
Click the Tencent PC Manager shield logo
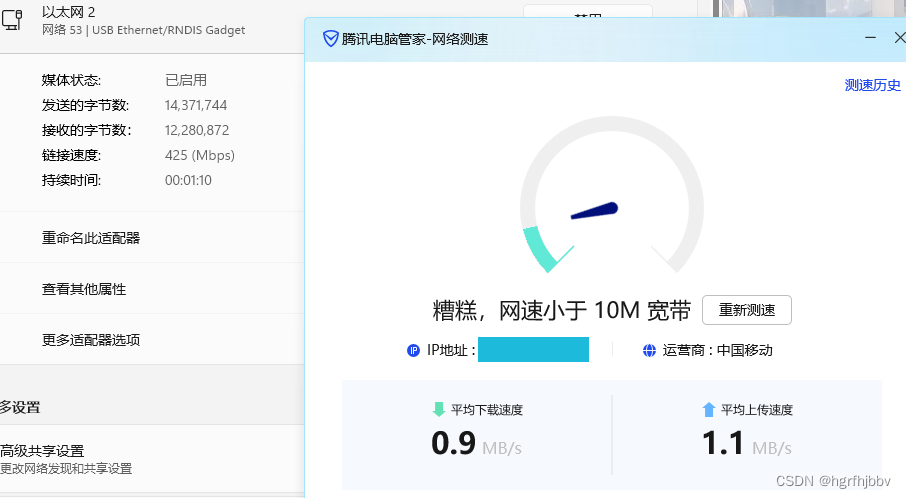coord(331,39)
